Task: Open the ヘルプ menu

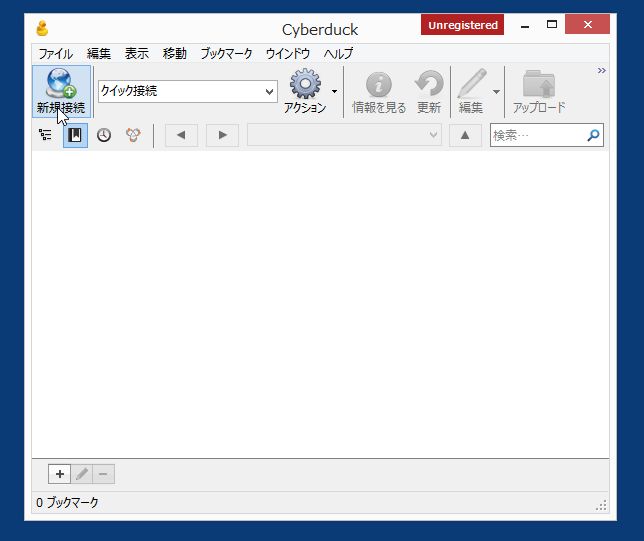Action: [338, 53]
